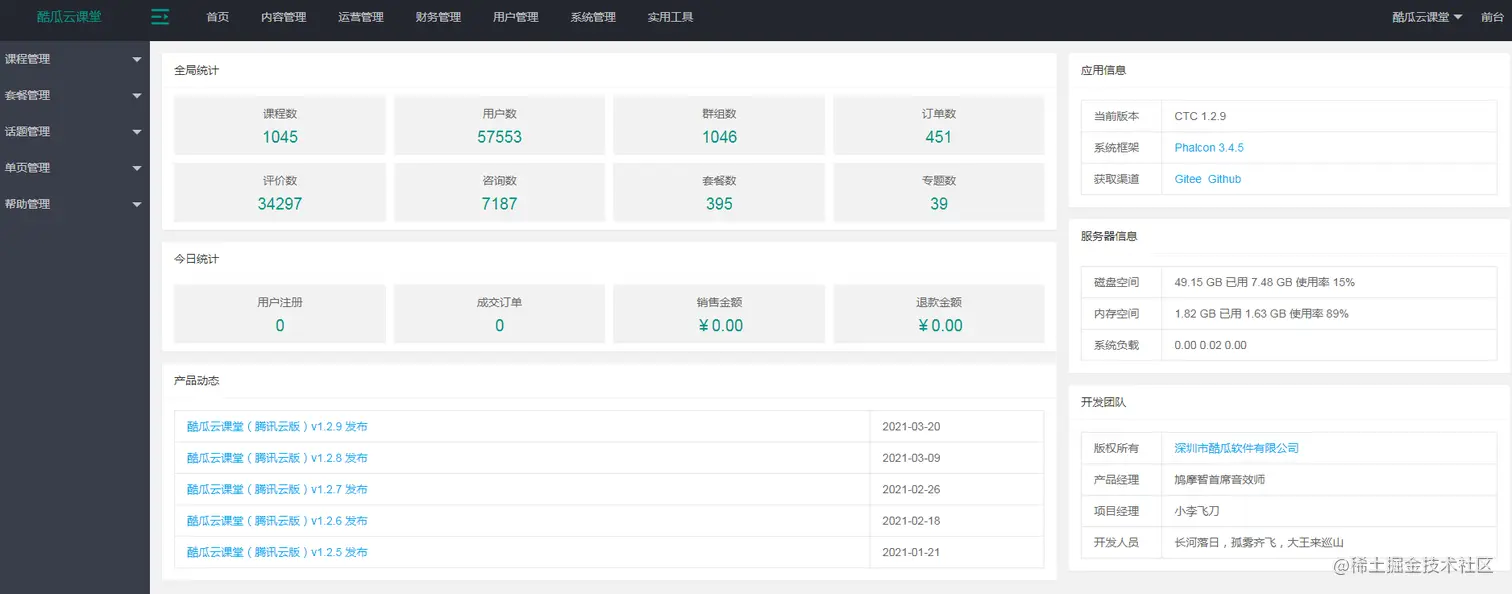The height and width of the screenshot is (594, 1512).
Task: Open 系统管理 in the top navigation
Action: click(x=593, y=17)
